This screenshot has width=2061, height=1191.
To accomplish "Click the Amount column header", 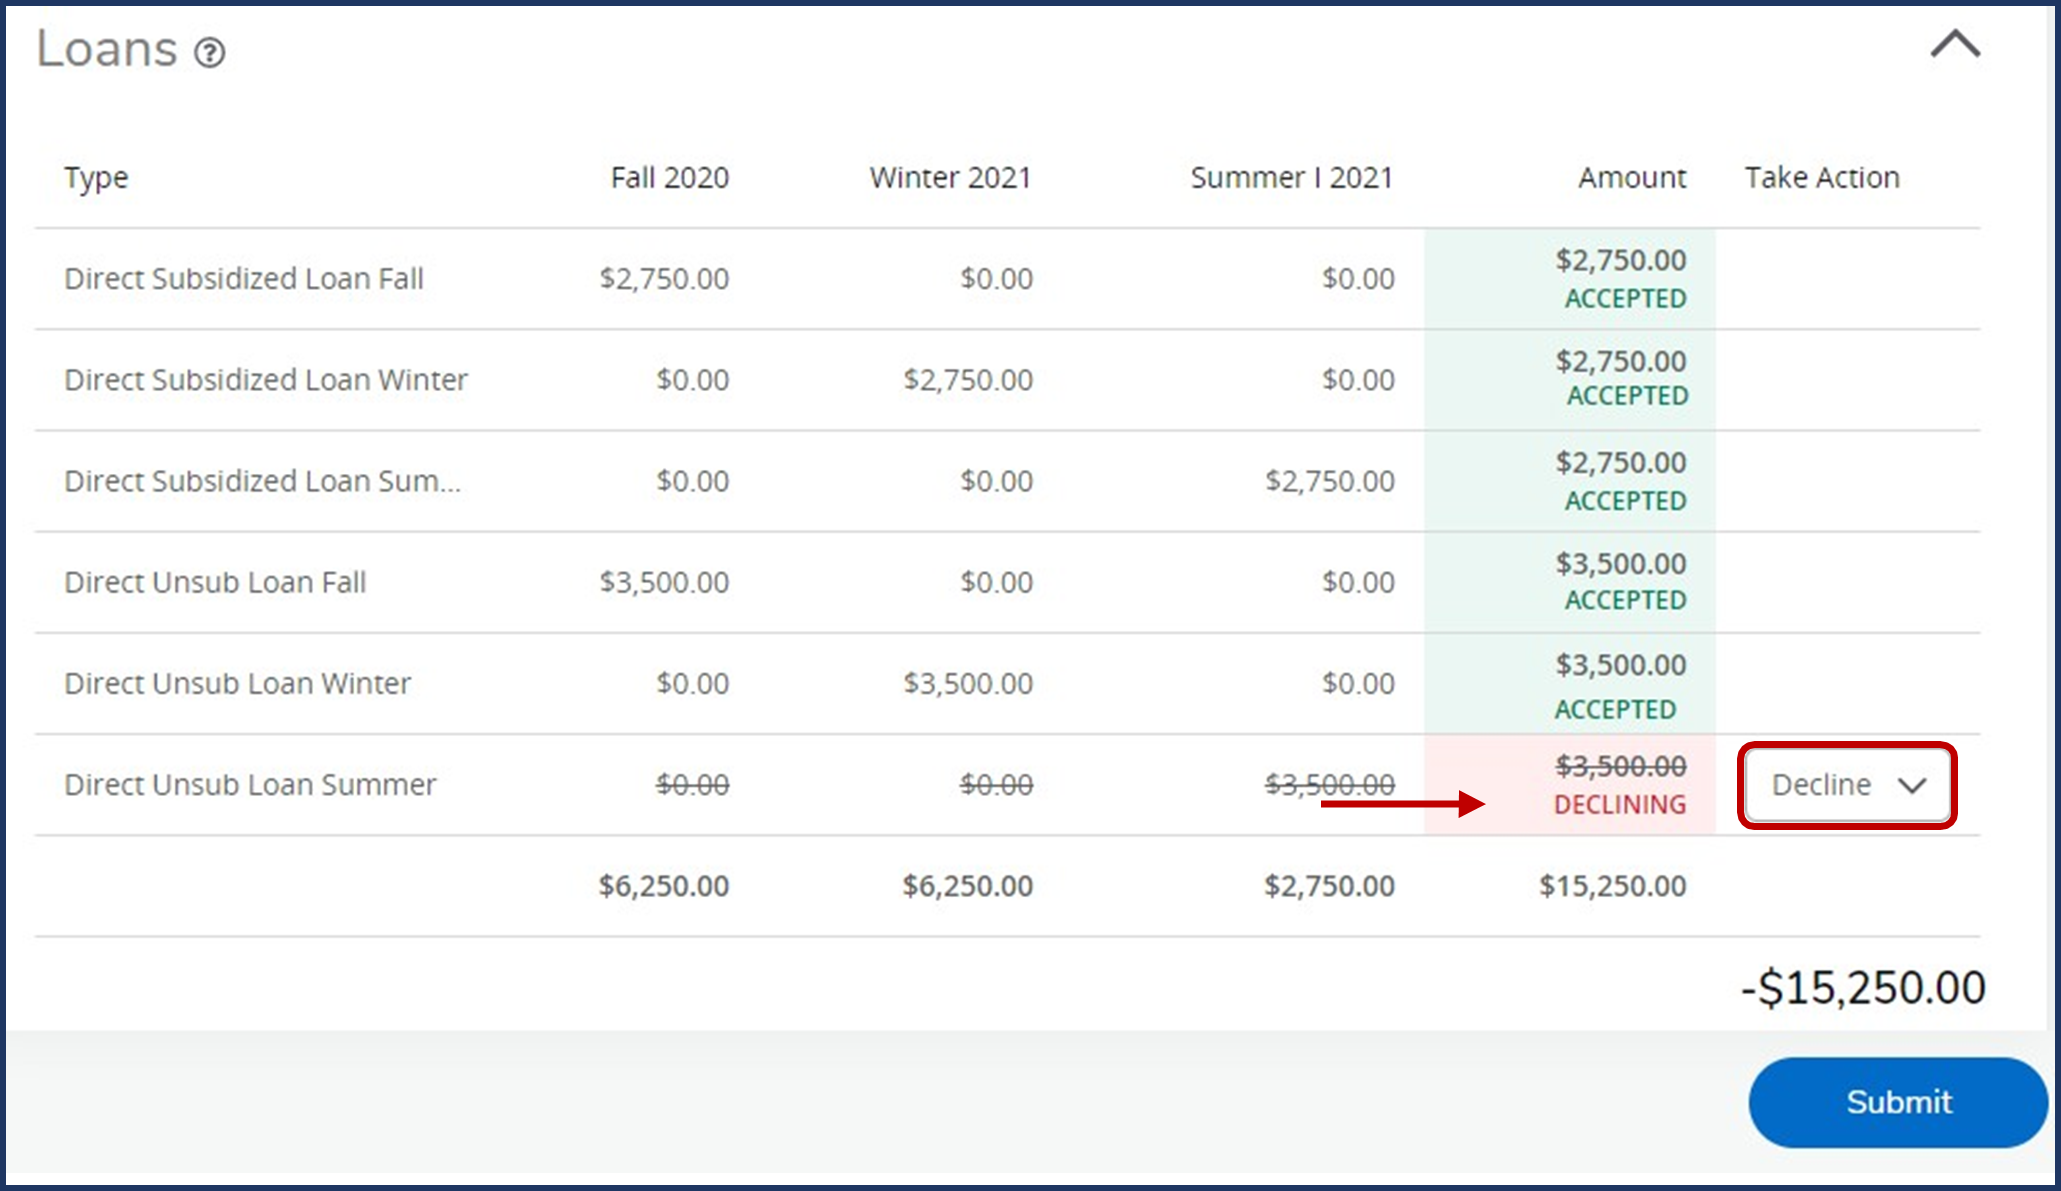I will [1631, 178].
